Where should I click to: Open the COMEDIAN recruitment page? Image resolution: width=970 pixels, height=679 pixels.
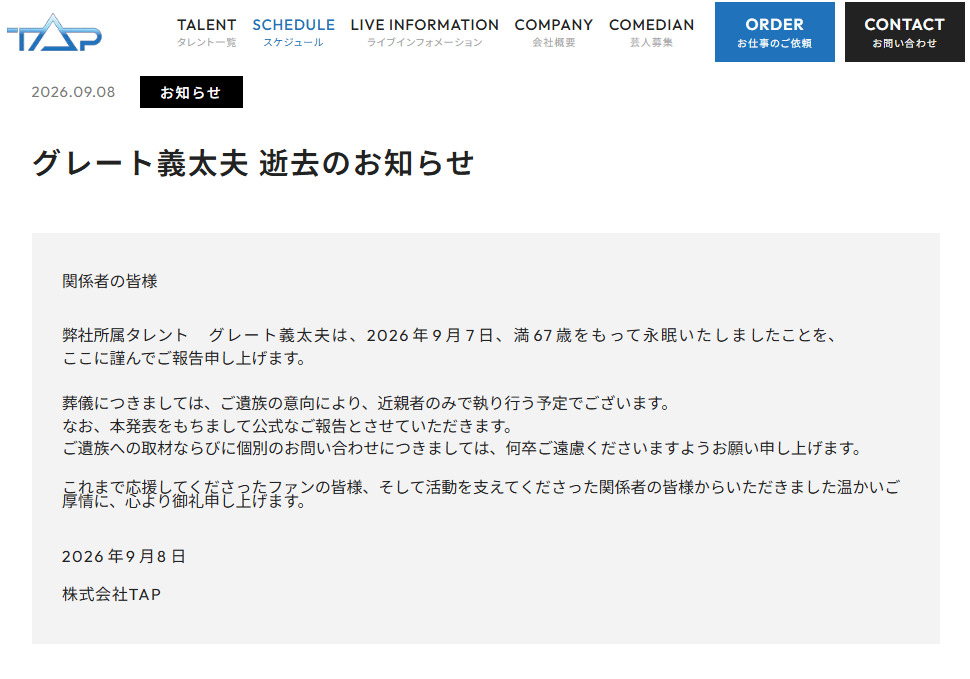click(x=651, y=32)
